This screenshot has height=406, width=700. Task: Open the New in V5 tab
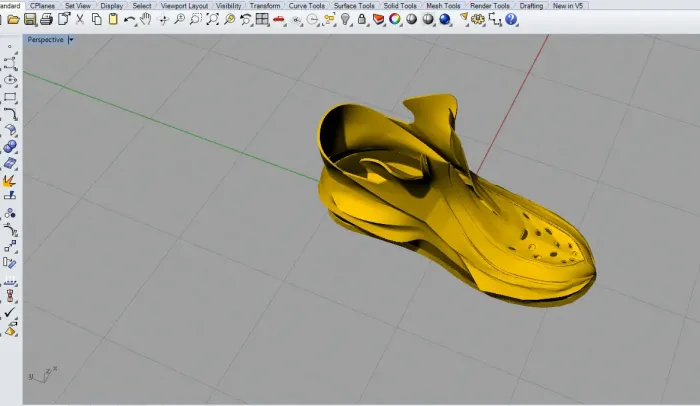coord(568,6)
